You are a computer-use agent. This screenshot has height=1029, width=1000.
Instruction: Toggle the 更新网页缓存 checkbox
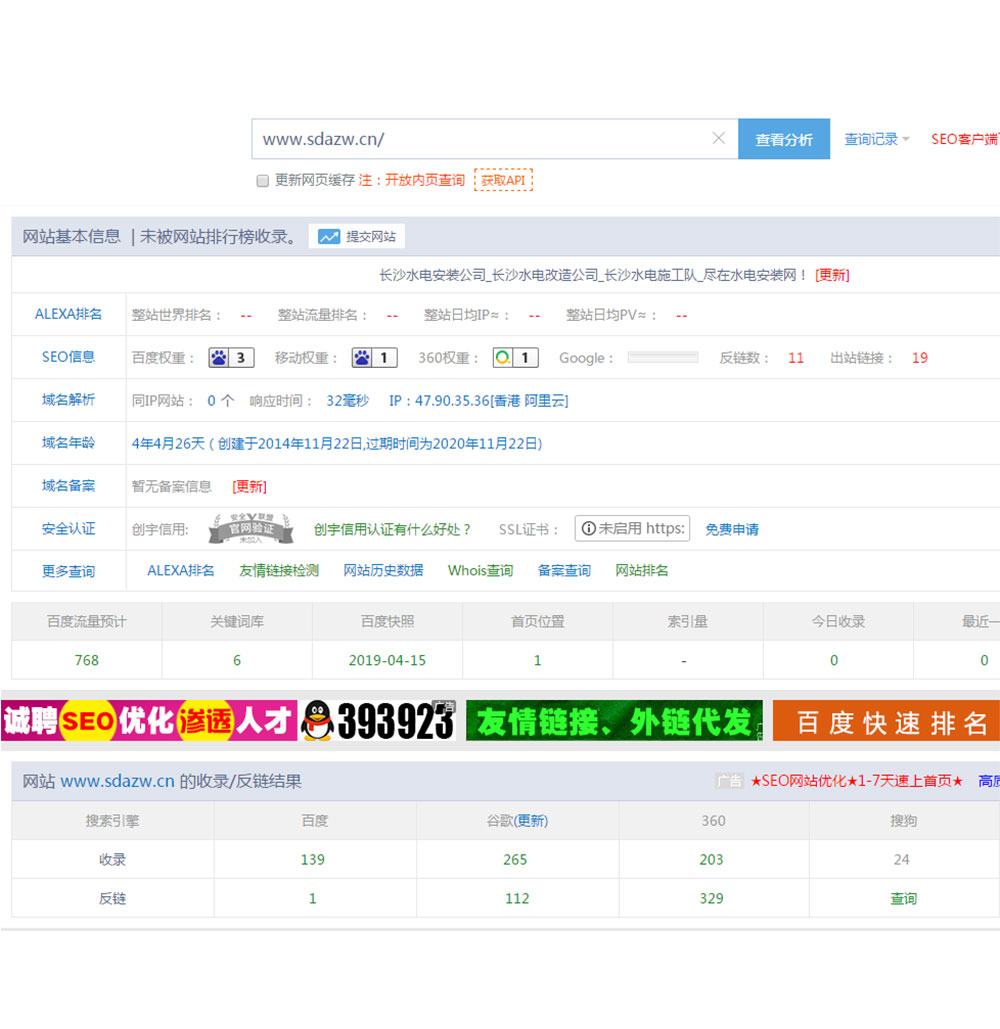pyautogui.click(x=262, y=181)
